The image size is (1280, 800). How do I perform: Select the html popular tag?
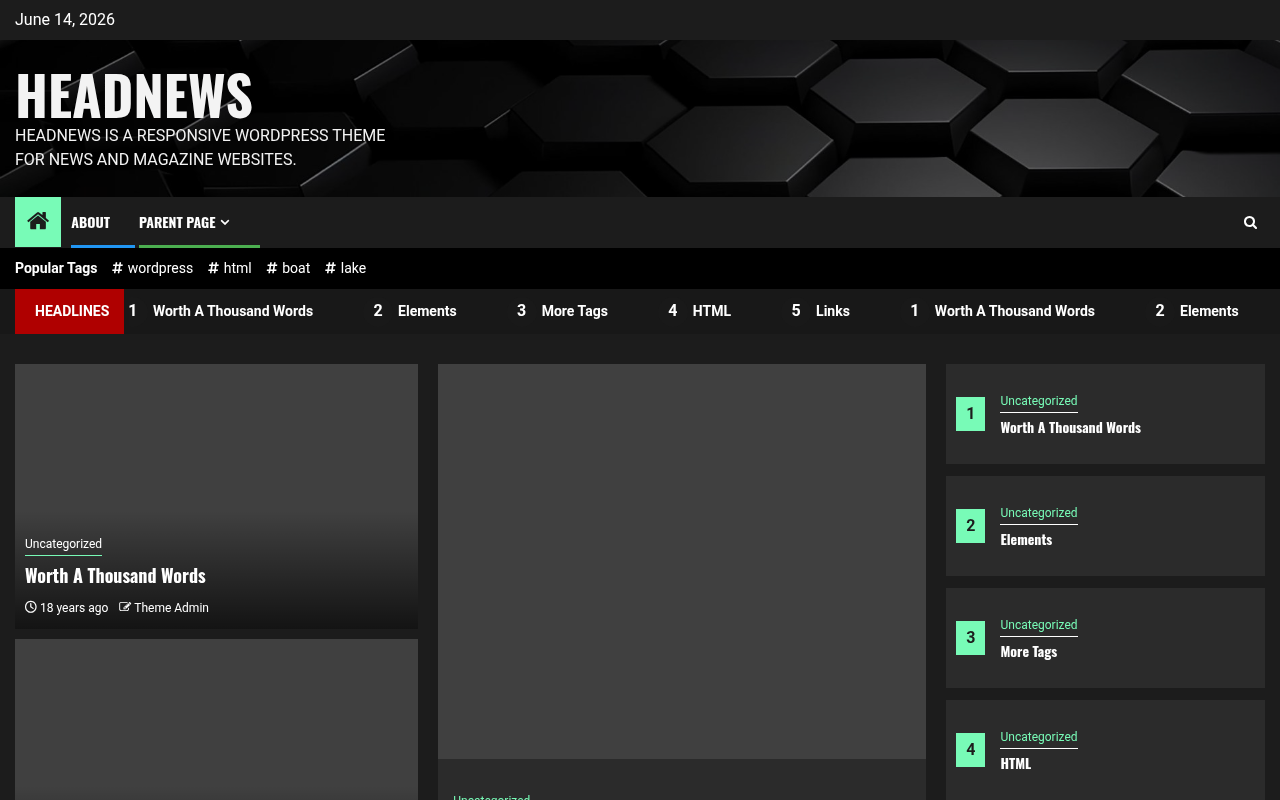[230, 268]
